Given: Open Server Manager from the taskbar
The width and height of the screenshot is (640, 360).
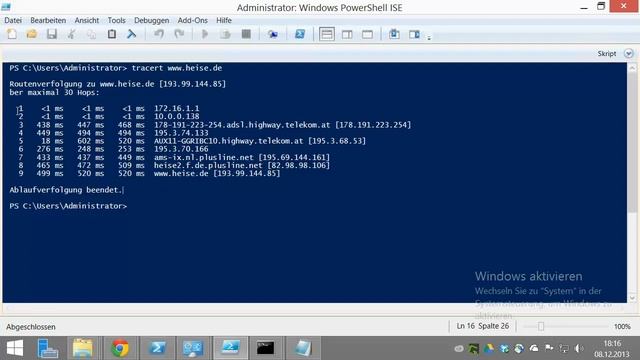Looking at the screenshot, I should [x=47, y=348].
